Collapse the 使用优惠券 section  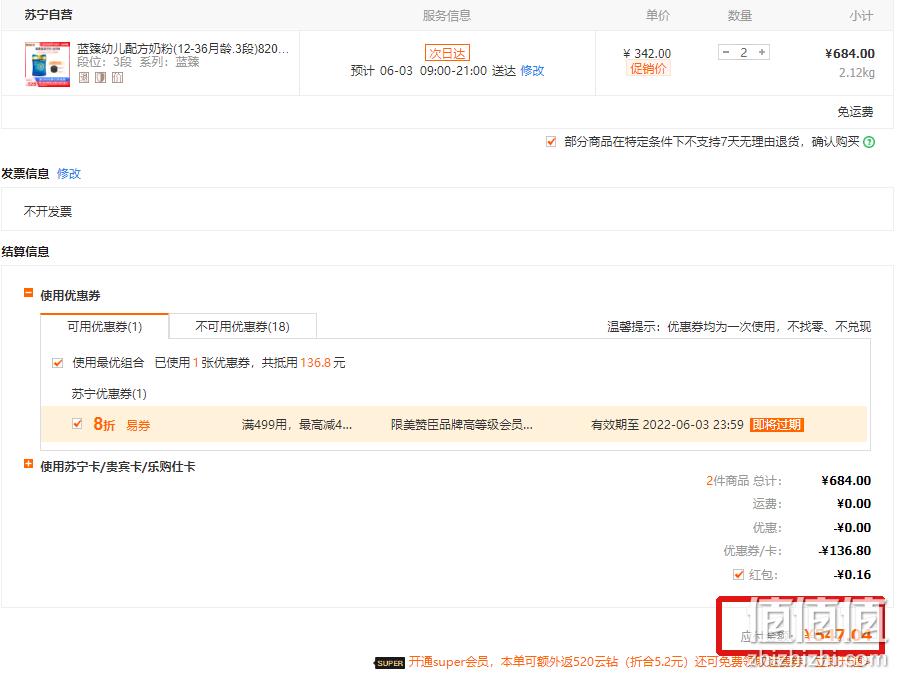click(28, 293)
